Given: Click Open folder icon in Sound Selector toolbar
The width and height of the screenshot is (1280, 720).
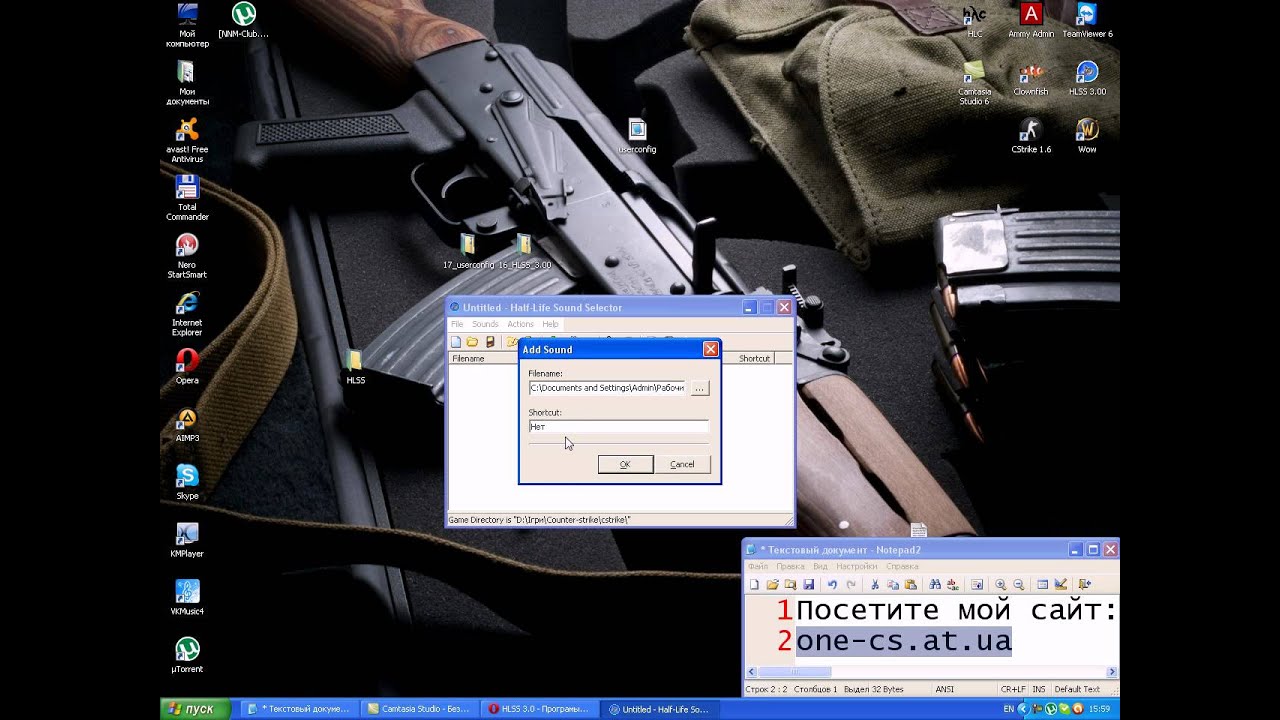Looking at the screenshot, I should pos(472,342).
